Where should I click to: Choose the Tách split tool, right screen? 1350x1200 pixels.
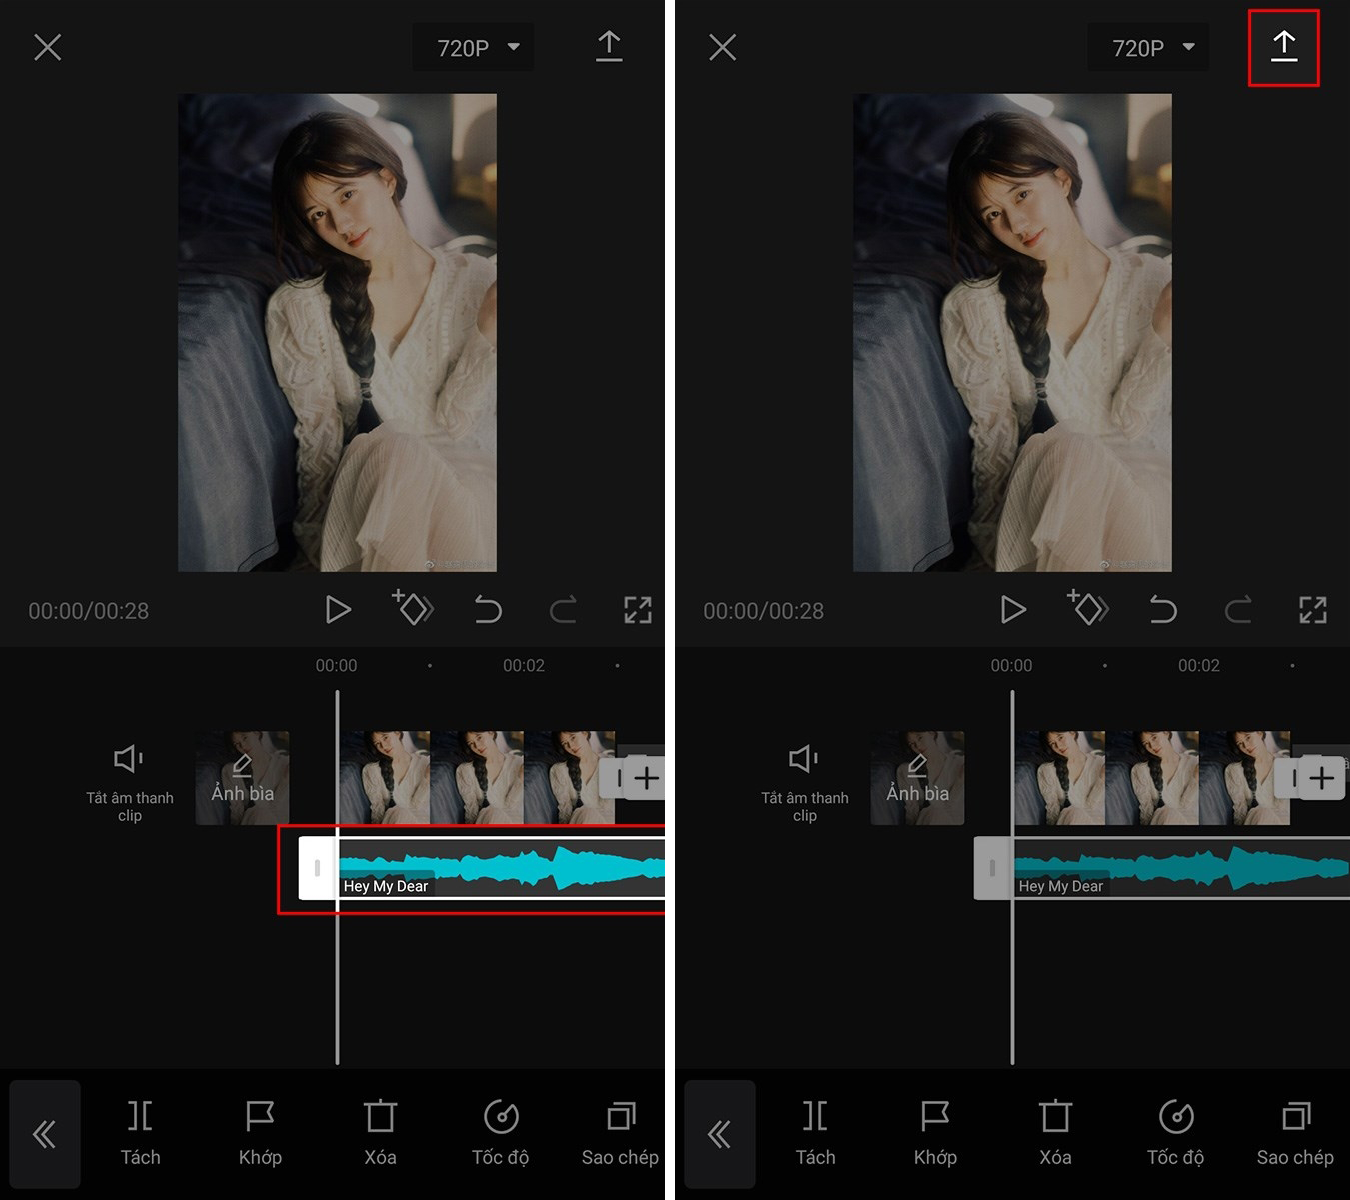pyautogui.click(x=815, y=1133)
